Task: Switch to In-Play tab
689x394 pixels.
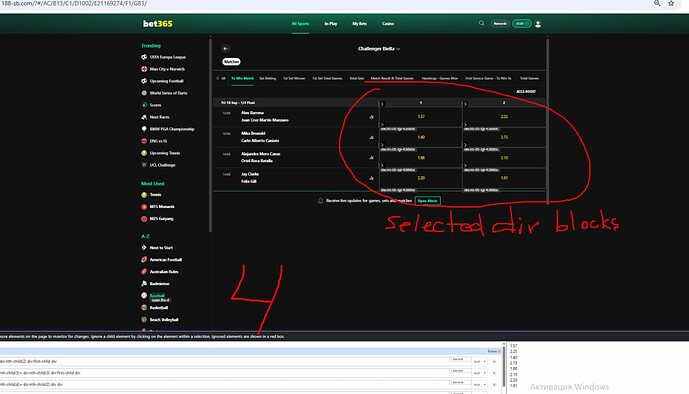Action: (331, 24)
